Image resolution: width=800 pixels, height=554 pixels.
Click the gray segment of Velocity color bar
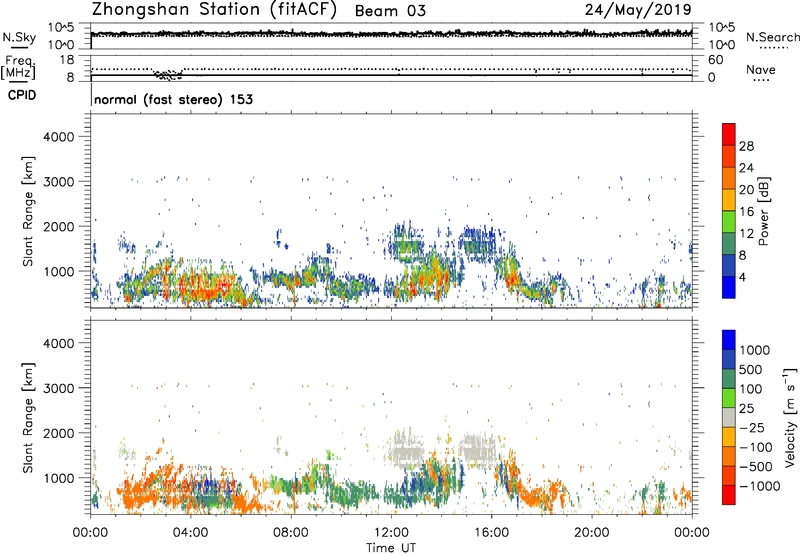[729, 417]
